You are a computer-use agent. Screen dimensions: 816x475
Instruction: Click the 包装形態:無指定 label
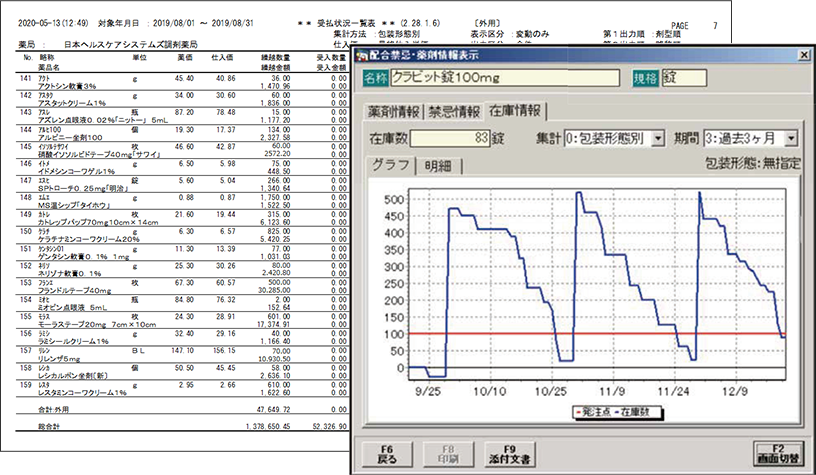(x=753, y=163)
